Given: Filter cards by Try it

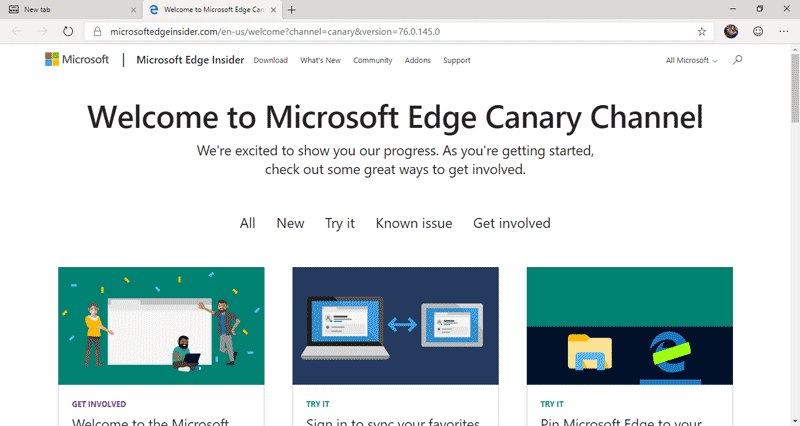Looking at the screenshot, I should tap(340, 223).
